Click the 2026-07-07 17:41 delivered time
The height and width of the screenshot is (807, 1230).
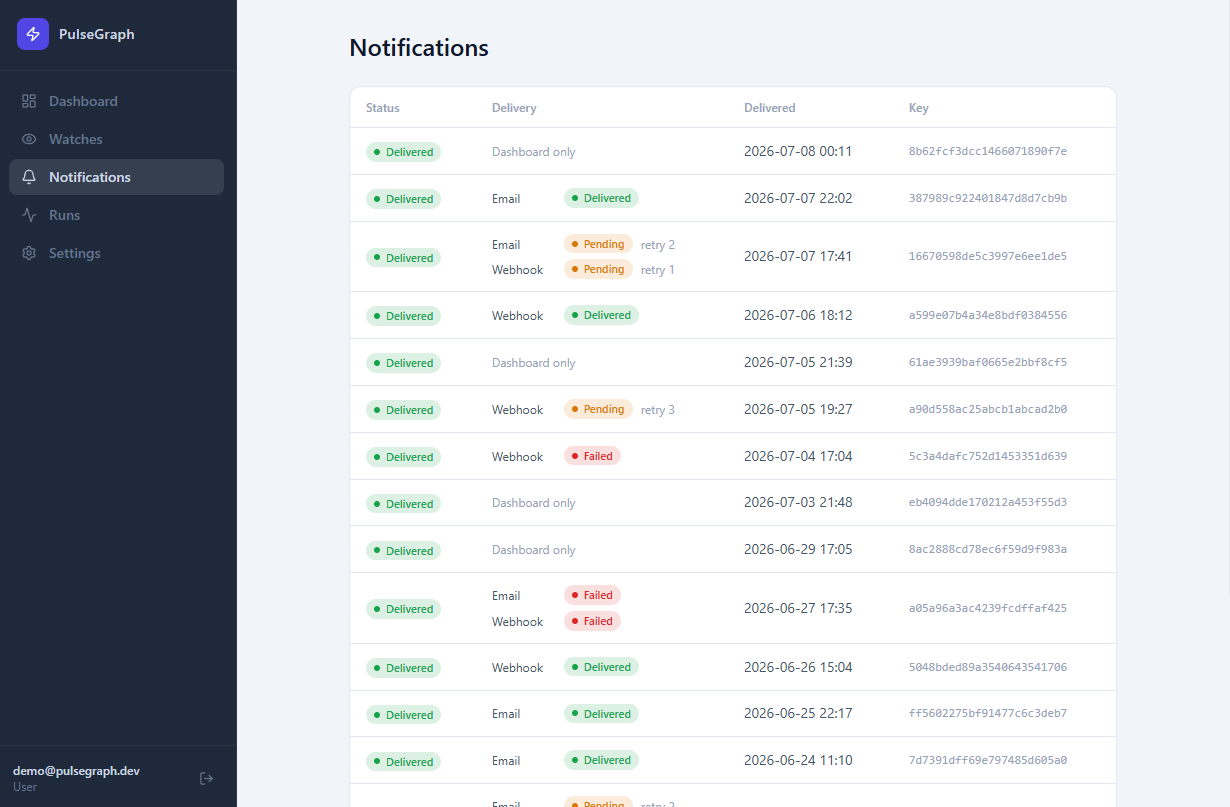(798, 256)
